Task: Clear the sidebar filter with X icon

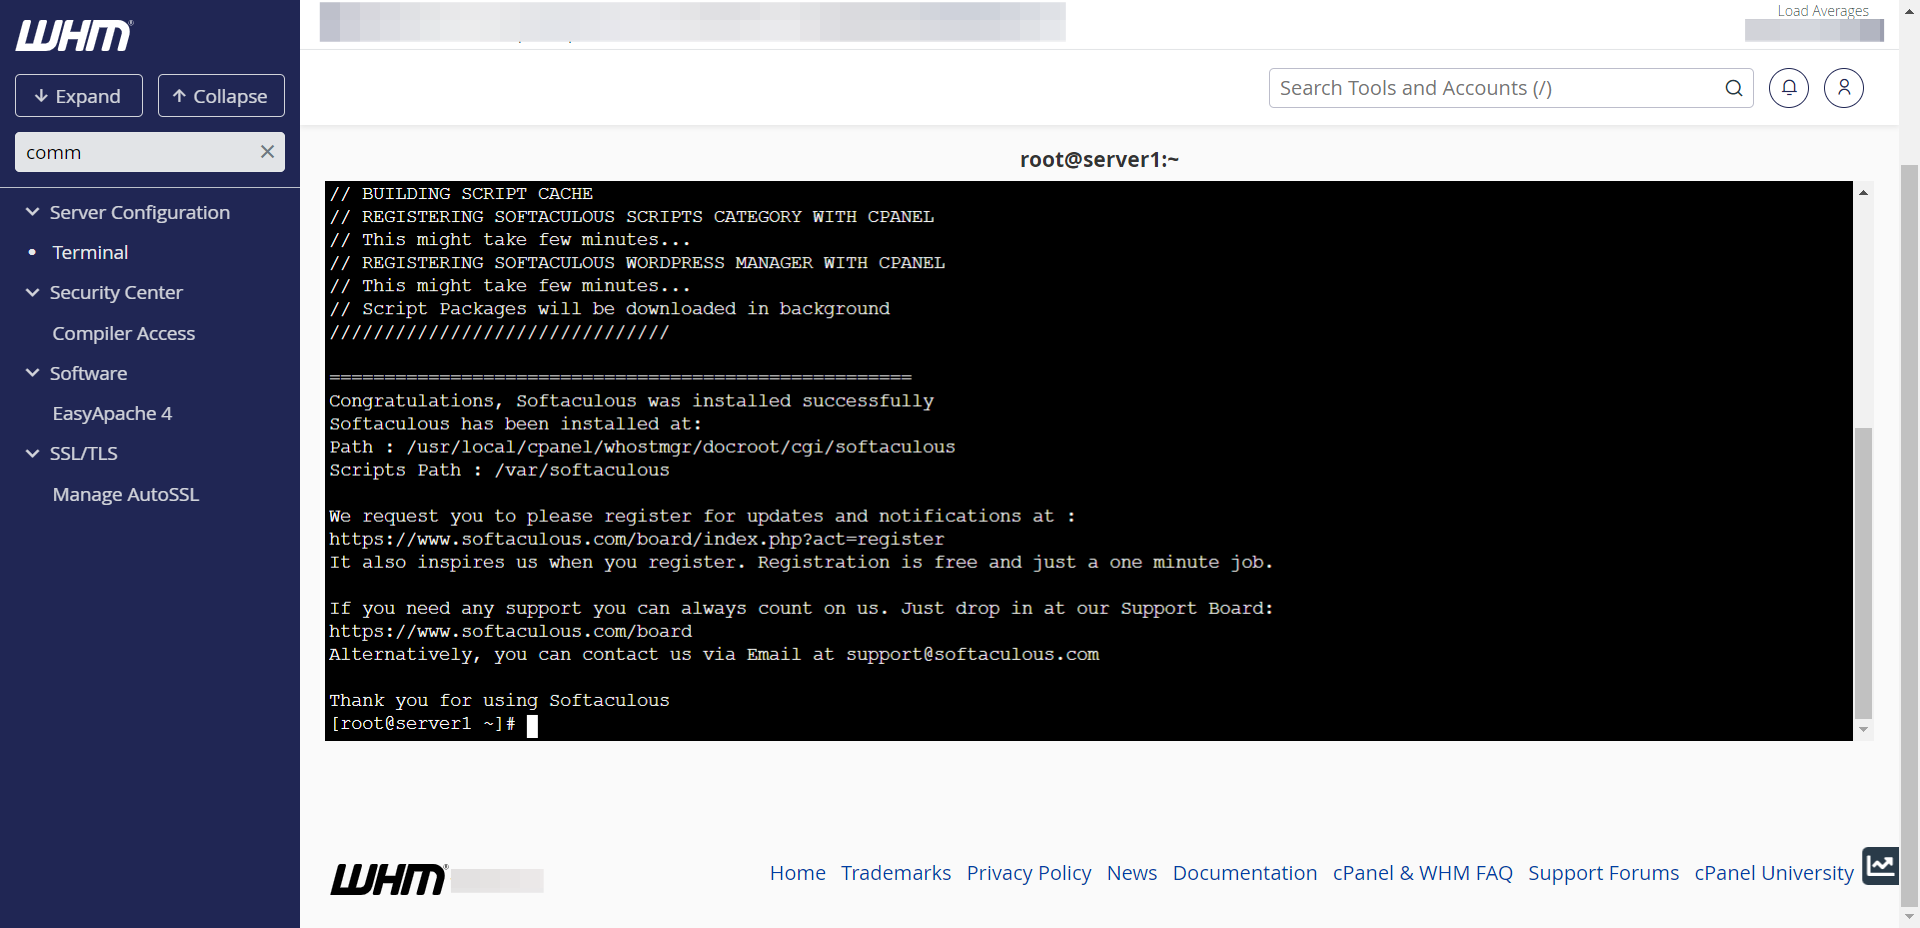Action: click(267, 152)
